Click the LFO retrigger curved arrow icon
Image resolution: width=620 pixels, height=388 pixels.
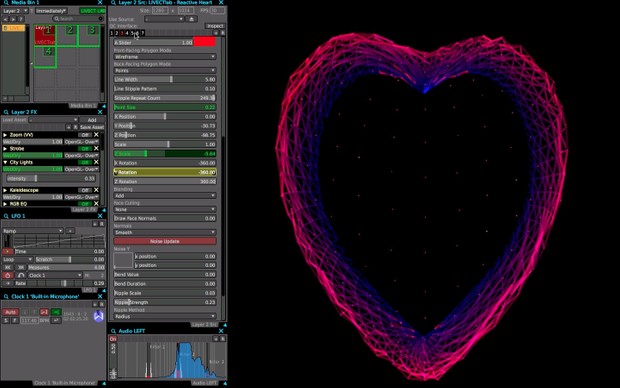tap(21, 275)
